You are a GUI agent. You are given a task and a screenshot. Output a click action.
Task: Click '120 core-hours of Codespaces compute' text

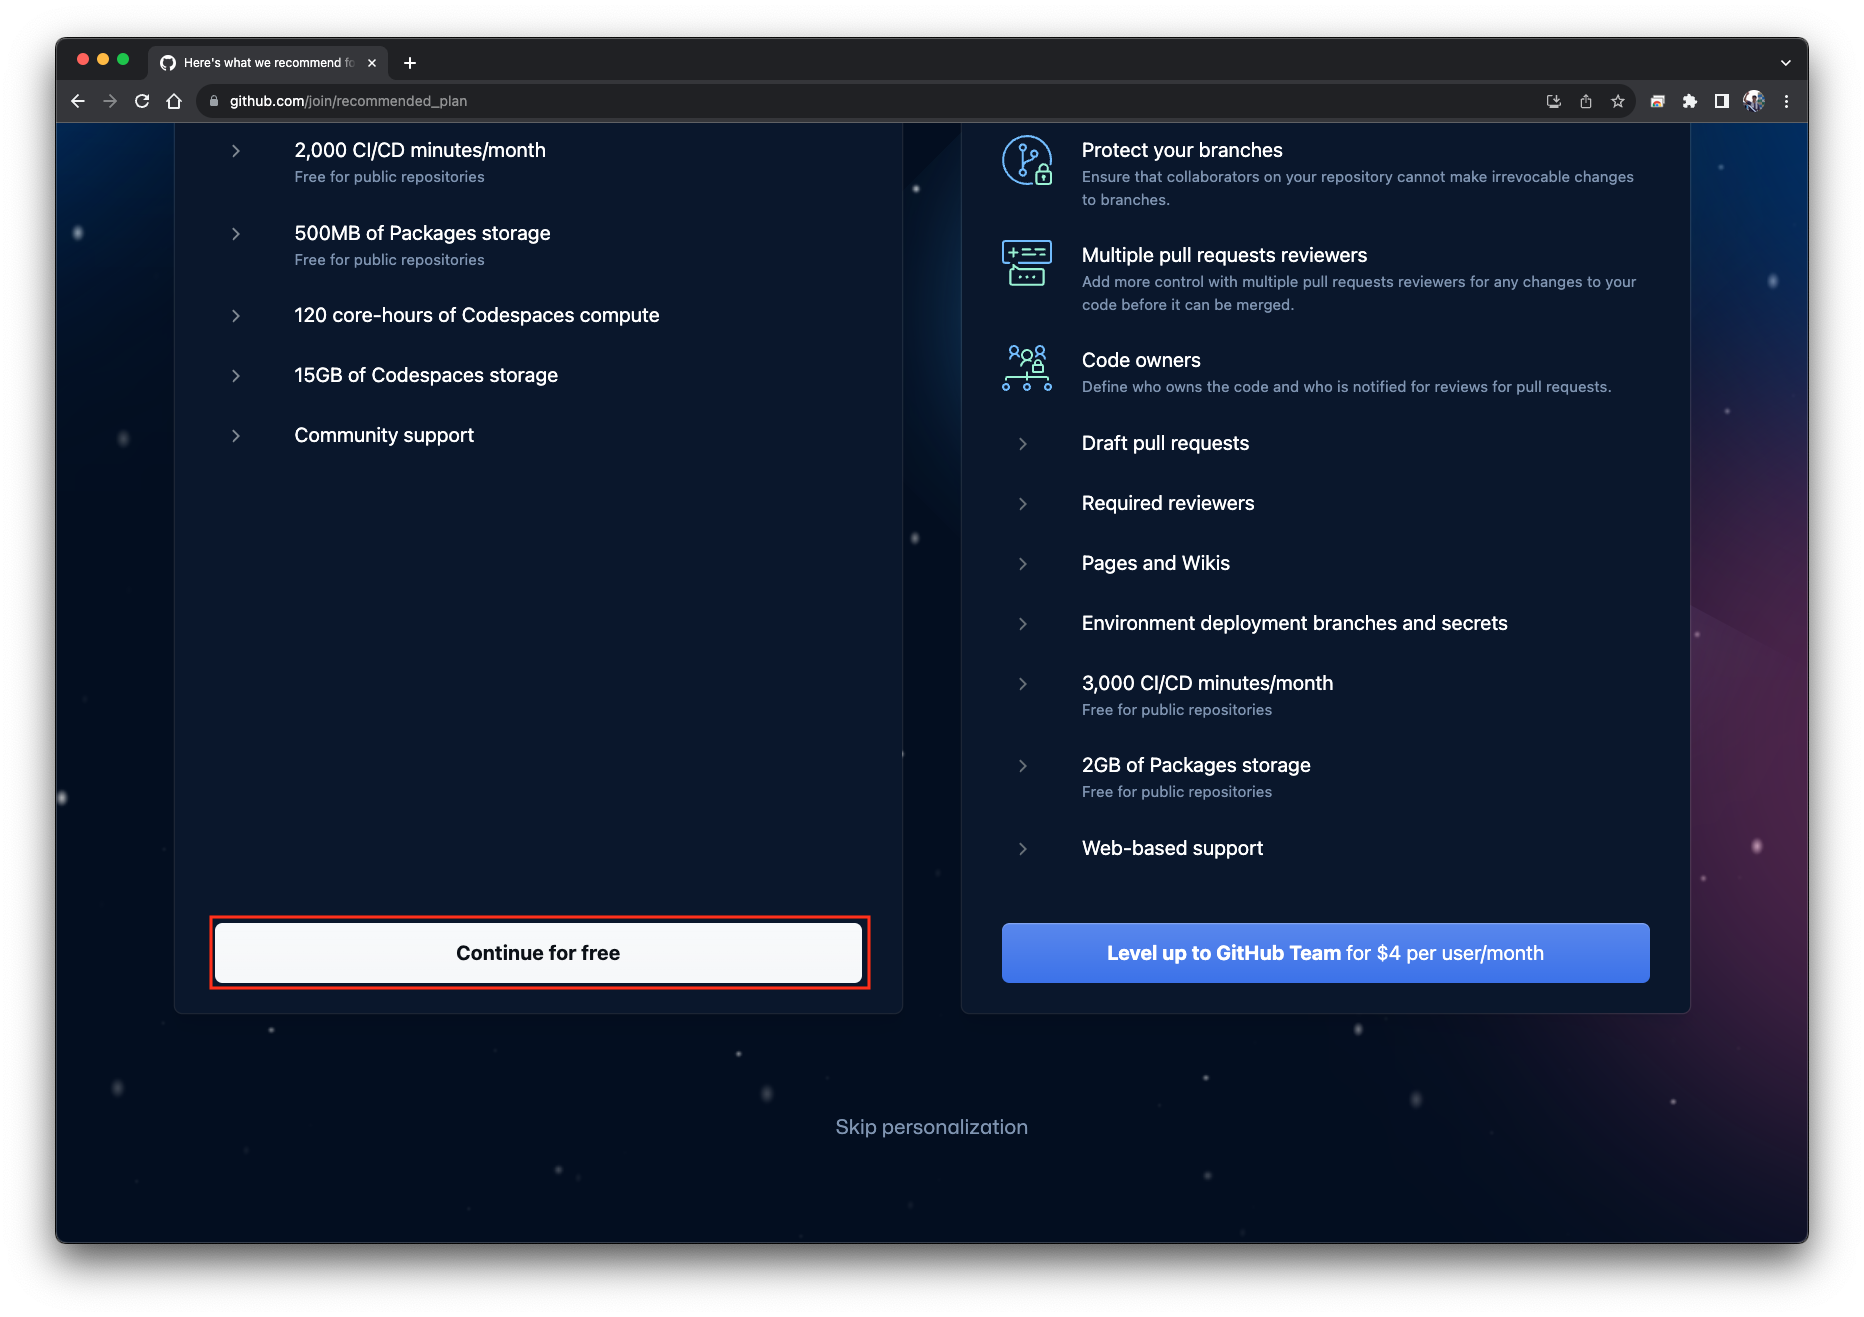click(x=477, y=315)
